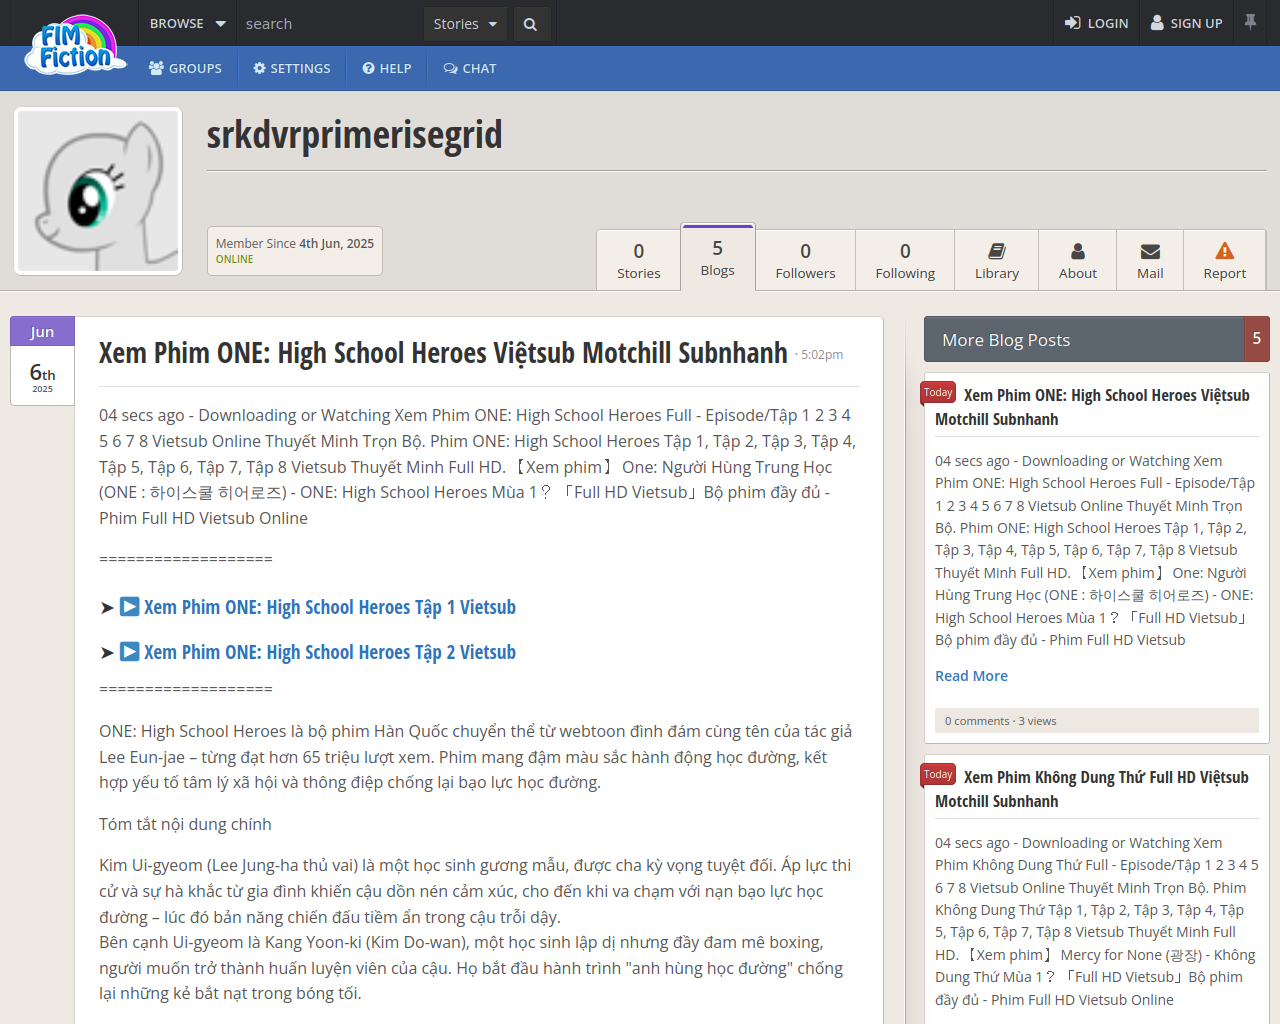Open sidebar post Không Dung Thứ title
This screenshot has width=1280, height=1024.
point(1092,789)
